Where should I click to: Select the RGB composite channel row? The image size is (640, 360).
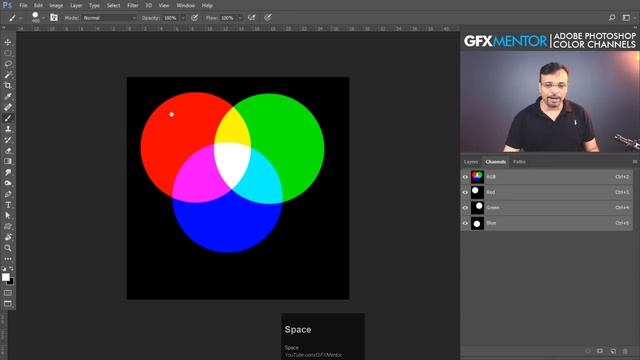547,177
